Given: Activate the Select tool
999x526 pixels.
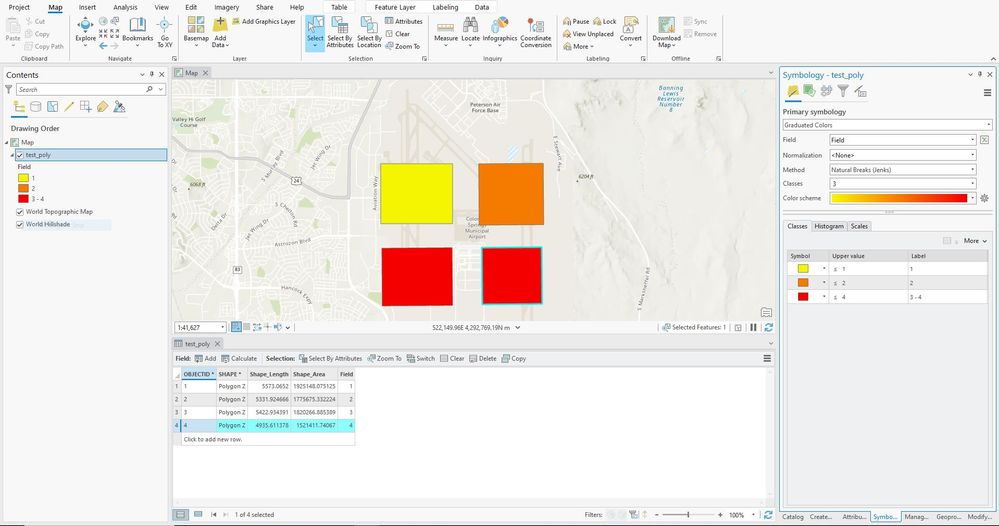Looking at the screenshot, I should pyautogui.click(x=315, y=33).
